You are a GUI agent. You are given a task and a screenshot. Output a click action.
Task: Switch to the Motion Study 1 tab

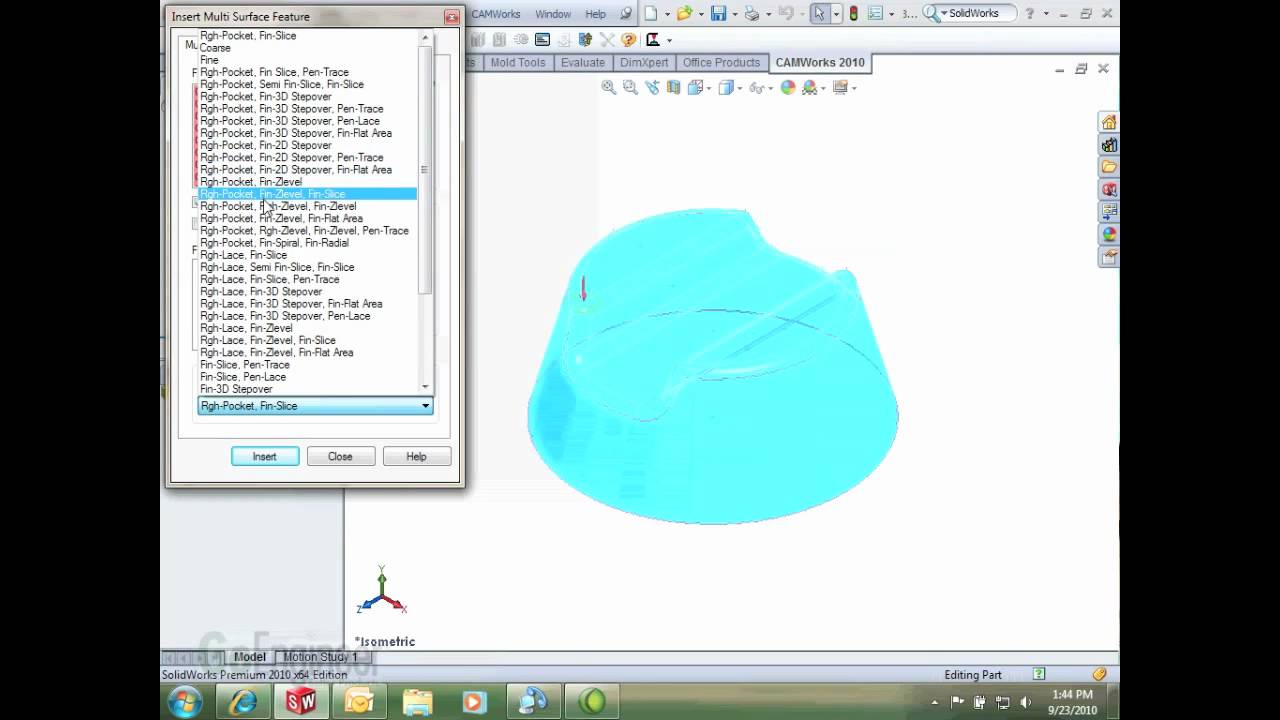click(320, 657)
